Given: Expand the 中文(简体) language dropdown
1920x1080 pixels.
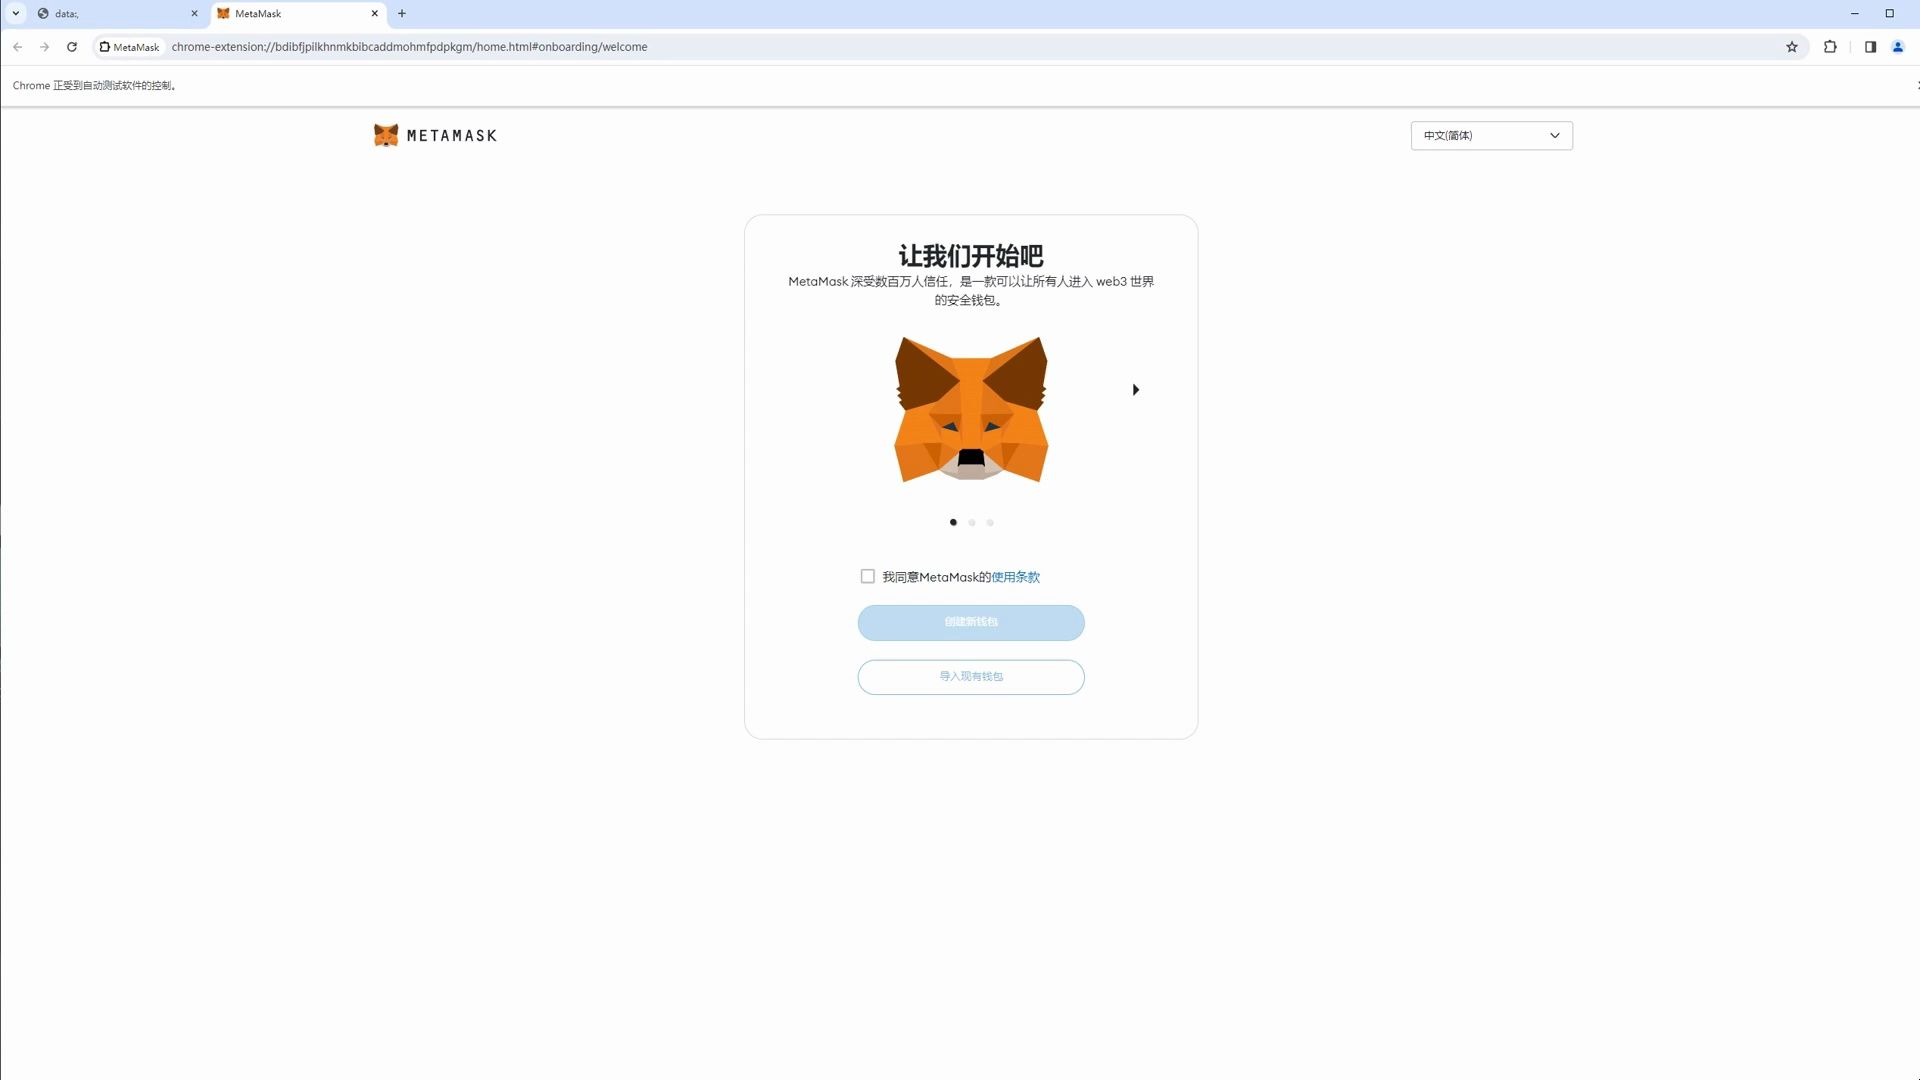Looking at the screenshot, I should pos(1490,135).
